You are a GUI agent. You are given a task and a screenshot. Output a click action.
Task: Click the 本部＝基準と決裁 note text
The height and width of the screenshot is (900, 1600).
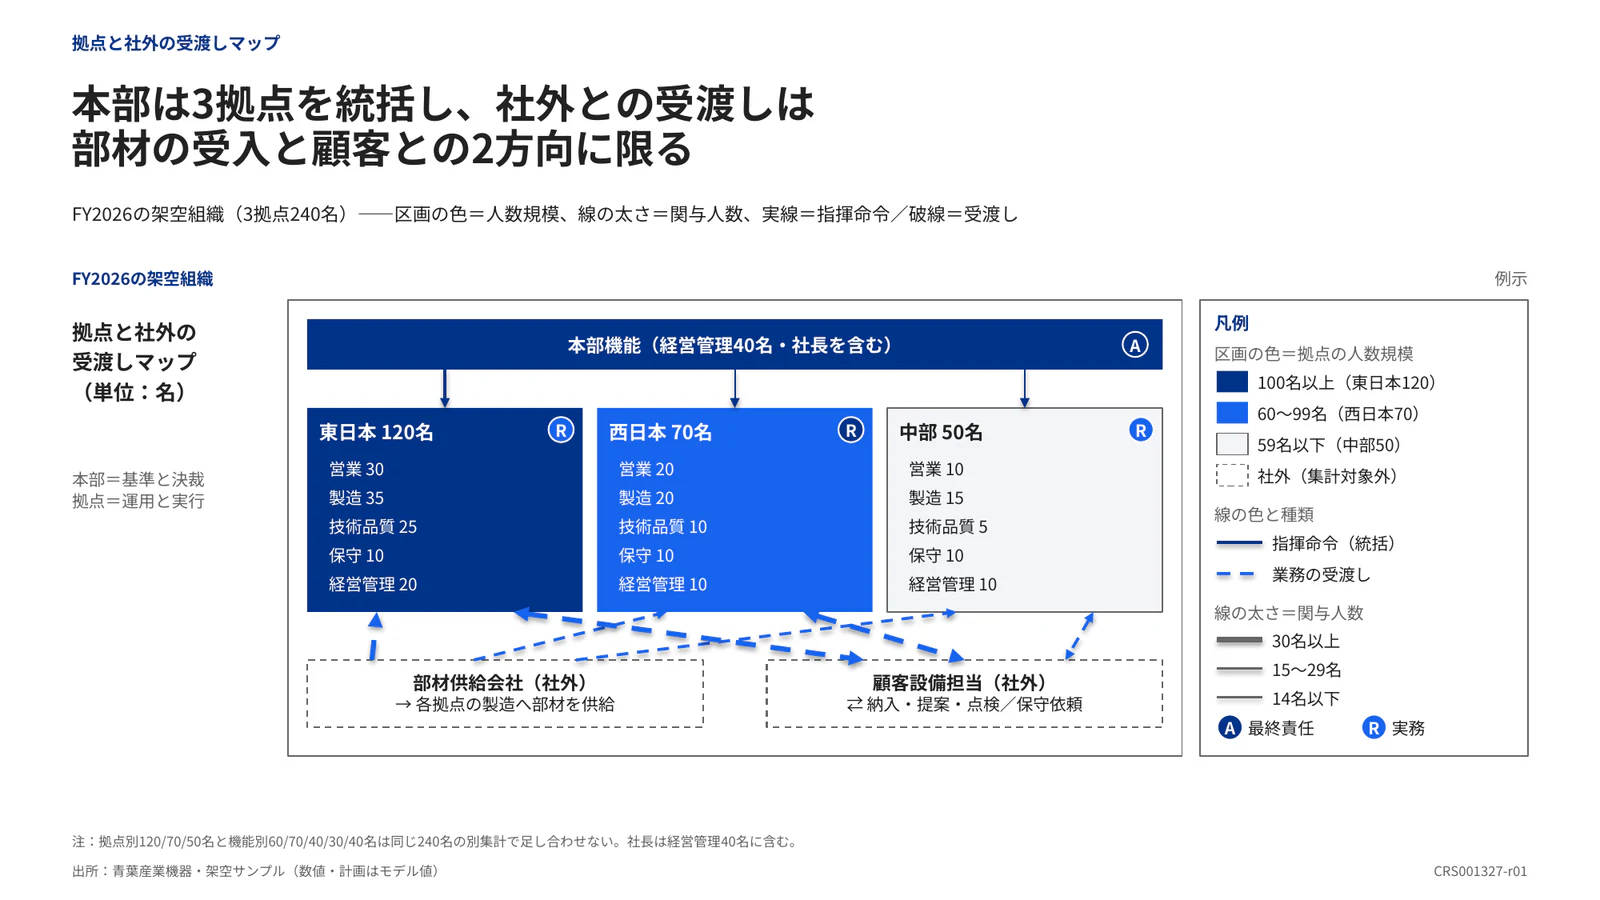click(138, 479)
